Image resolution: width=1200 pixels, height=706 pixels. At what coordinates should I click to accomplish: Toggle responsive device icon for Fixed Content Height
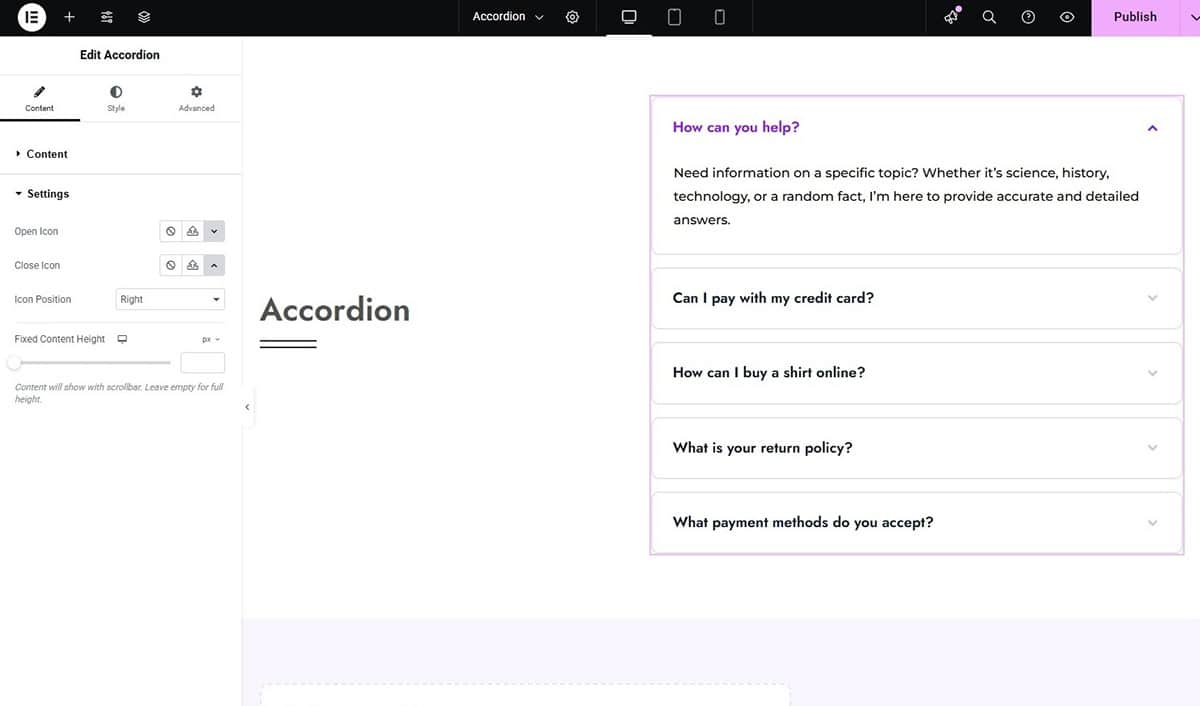coord(122,339)
